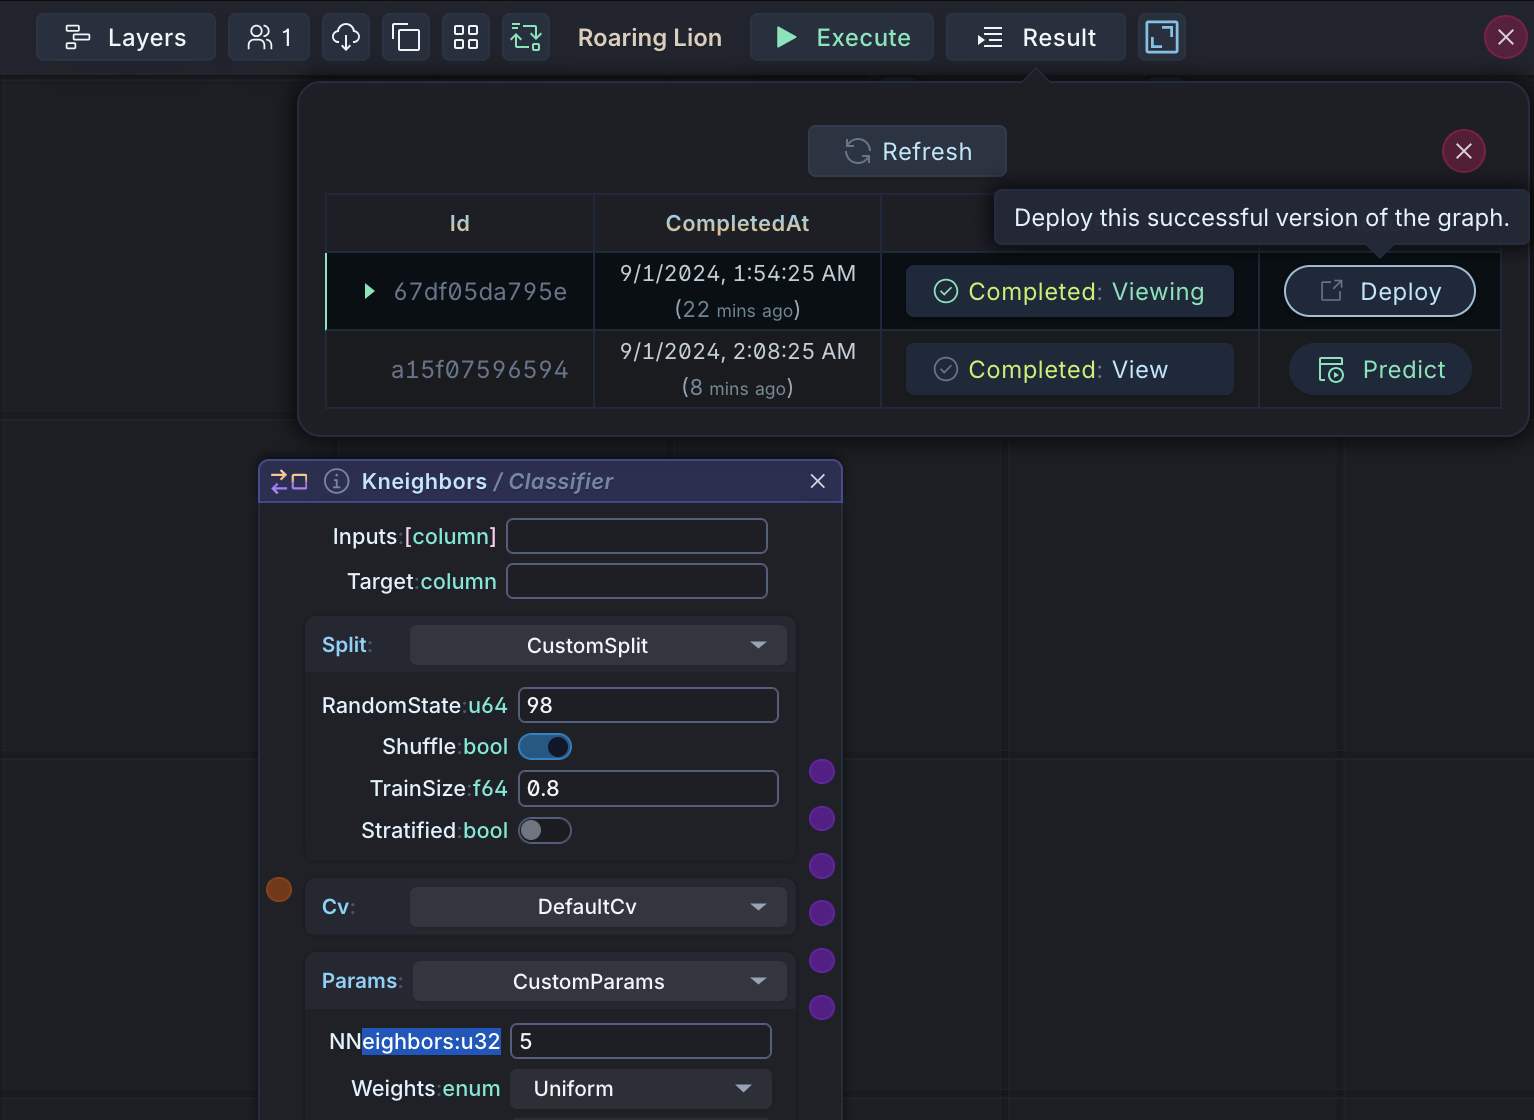Deploy the successful graph version
The width and height of the screenshot is (1534, 1120).
[1379, 291]
